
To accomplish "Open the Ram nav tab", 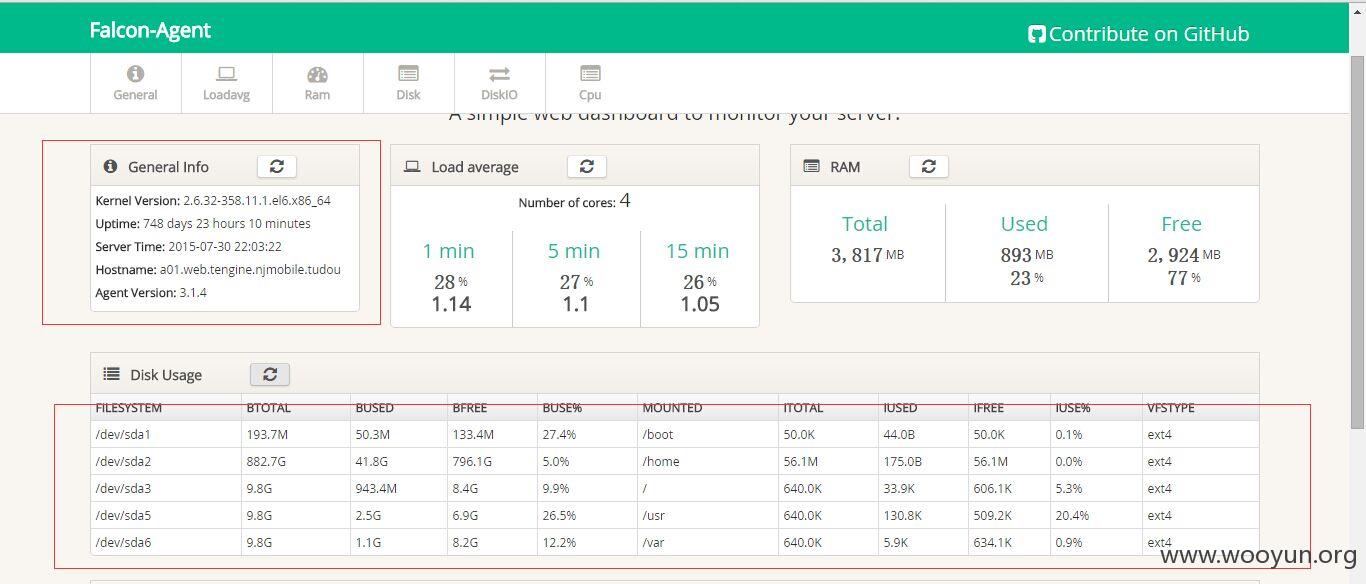I will point(317,82).
